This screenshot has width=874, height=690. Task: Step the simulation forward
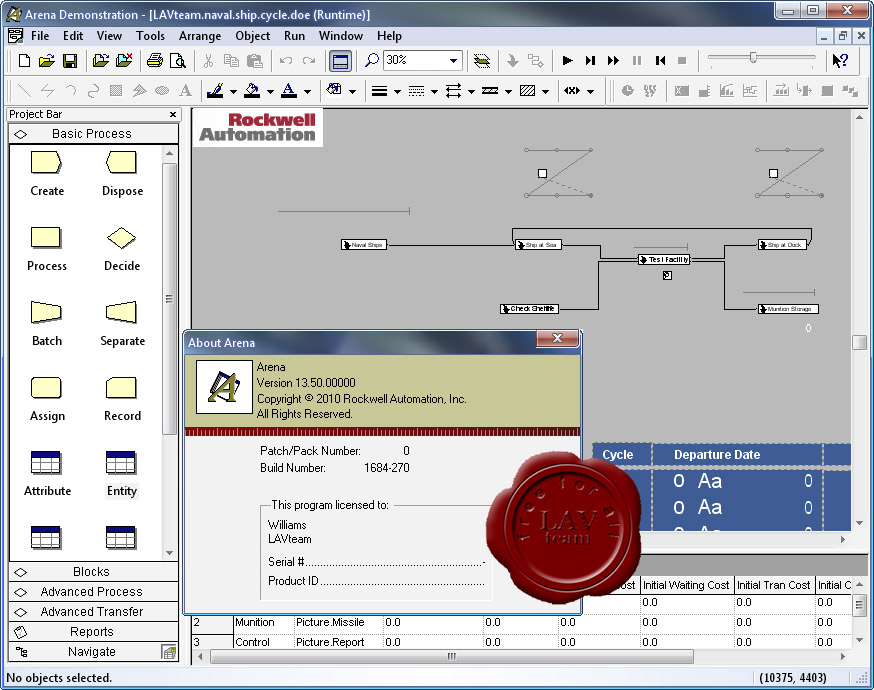coord(590,60)
